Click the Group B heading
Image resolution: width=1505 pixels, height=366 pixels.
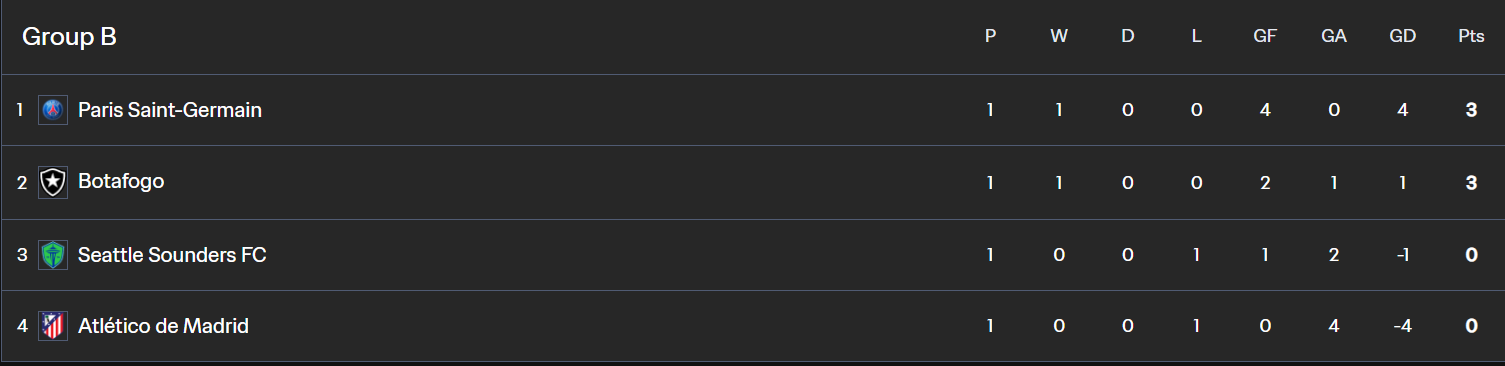click(69, 37)
